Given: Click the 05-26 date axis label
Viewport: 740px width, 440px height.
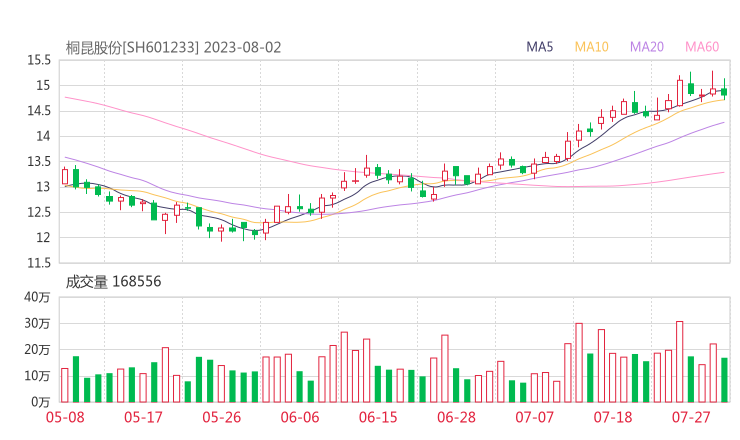Looking at the screenshot, I should tap(221, 417).
